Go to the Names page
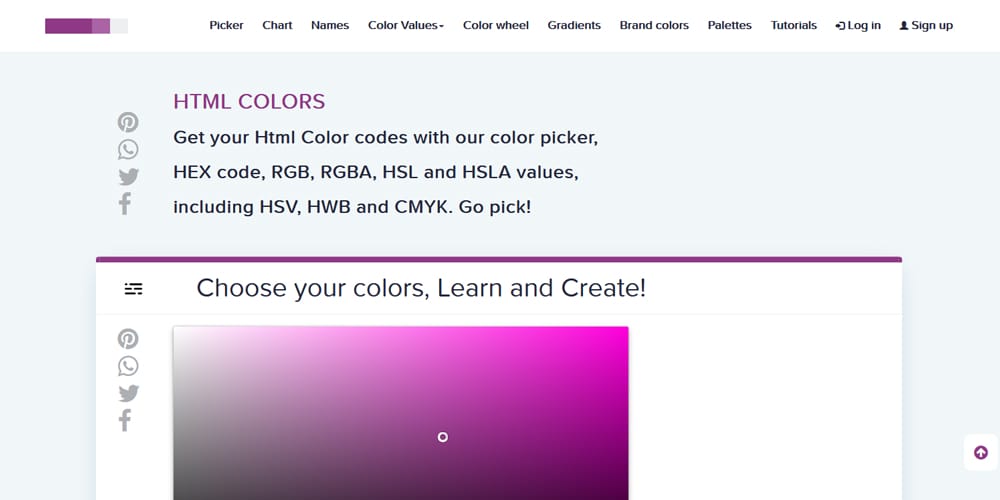 point(330,26)
